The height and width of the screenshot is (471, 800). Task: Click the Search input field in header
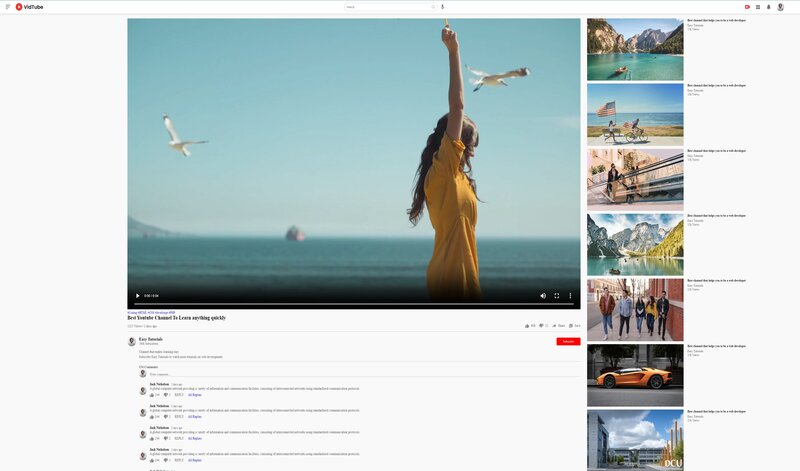(x=387, y=7)
